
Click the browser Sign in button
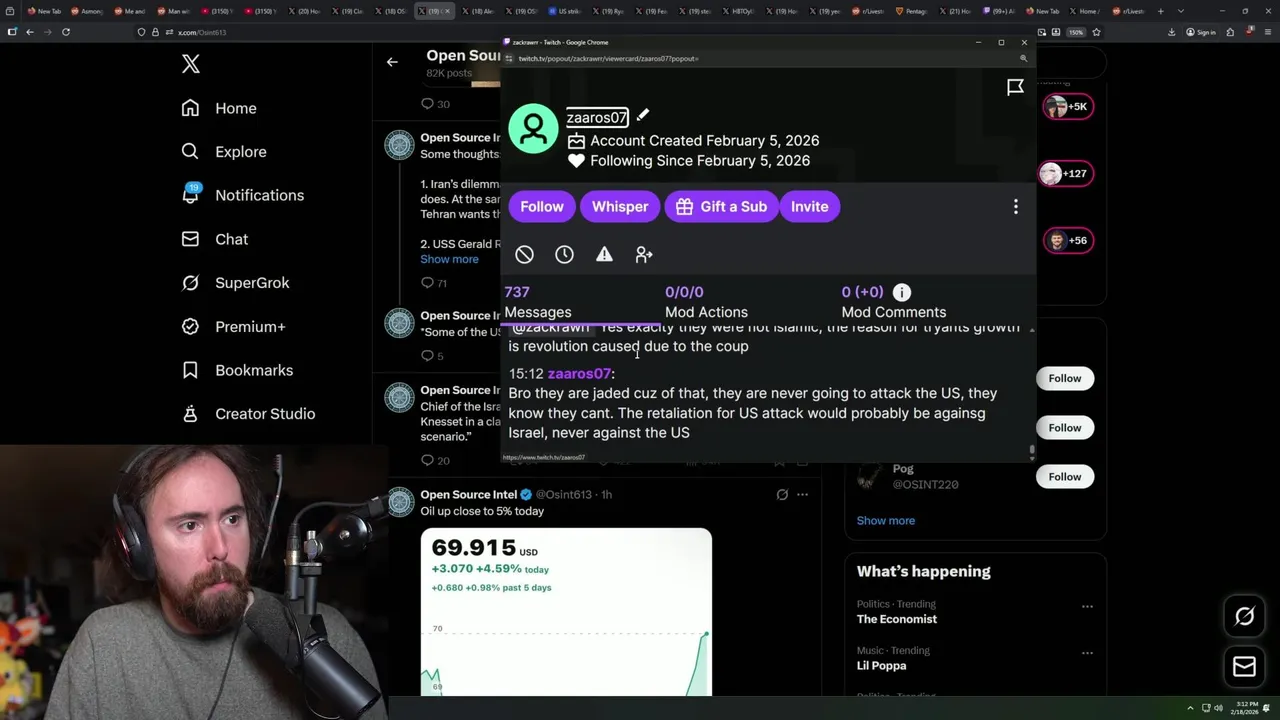pyautogui.click(x=1201, y=32)
